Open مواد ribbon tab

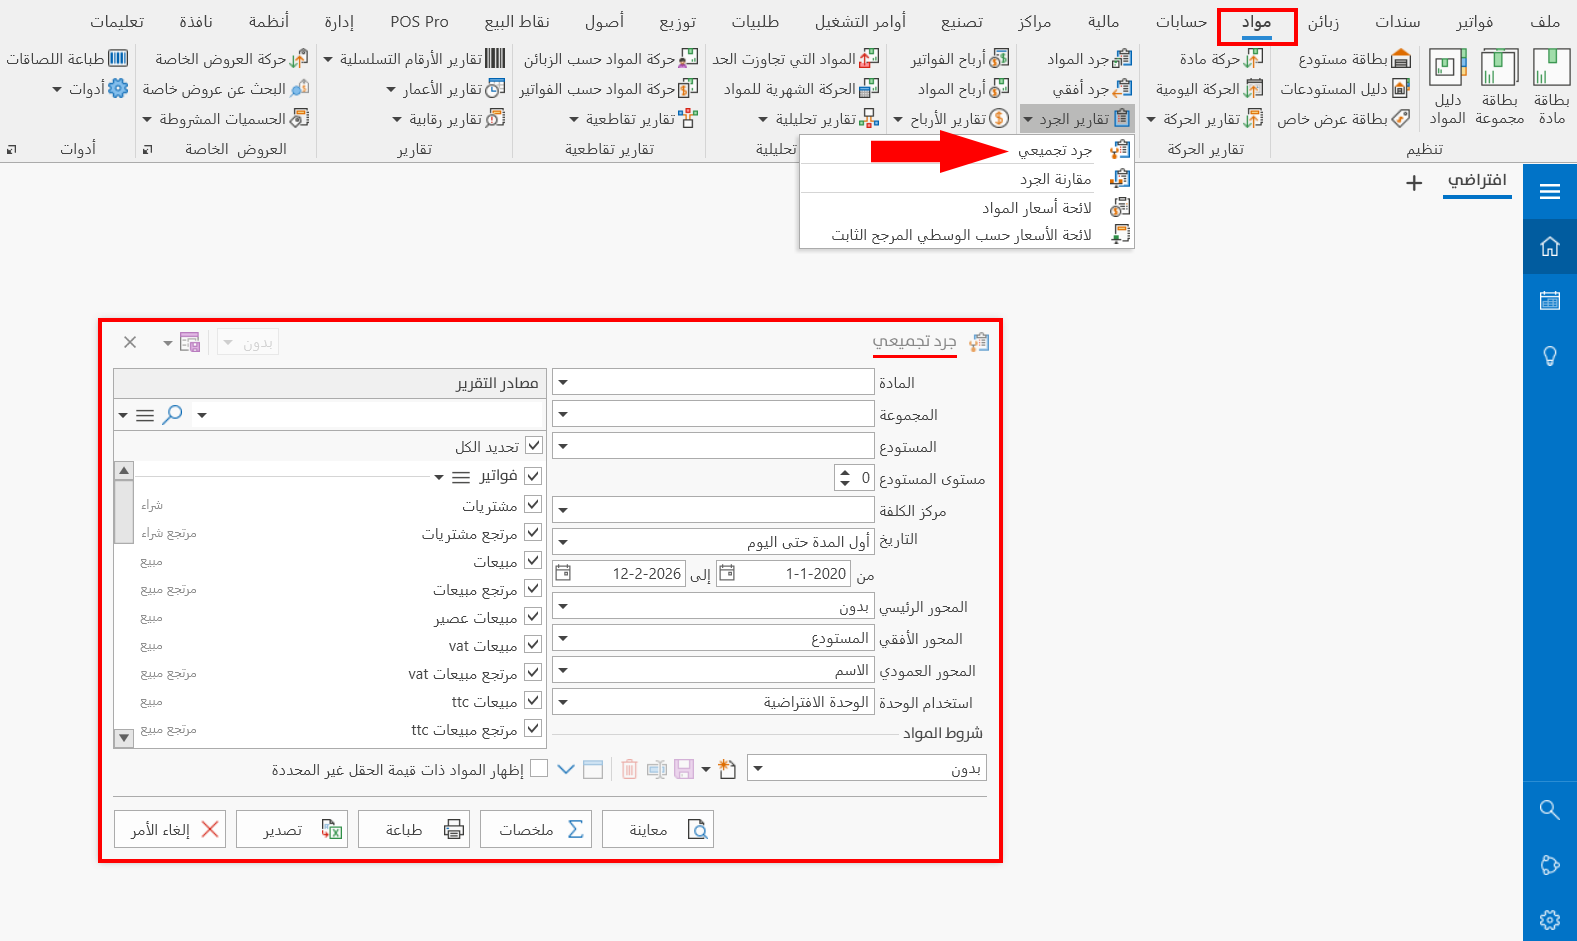coord(1257,24)
